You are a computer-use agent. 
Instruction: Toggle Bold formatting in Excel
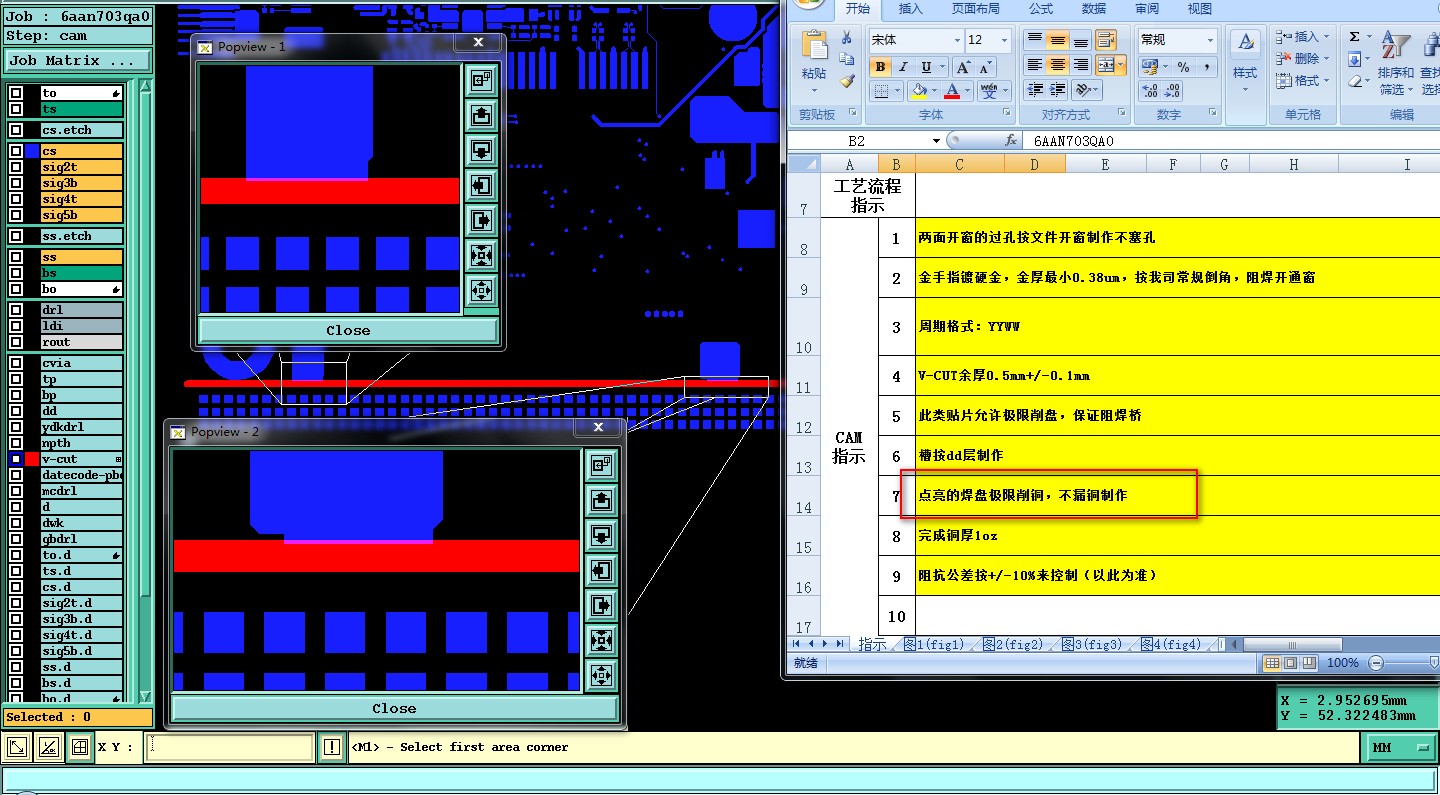(880, 67)
